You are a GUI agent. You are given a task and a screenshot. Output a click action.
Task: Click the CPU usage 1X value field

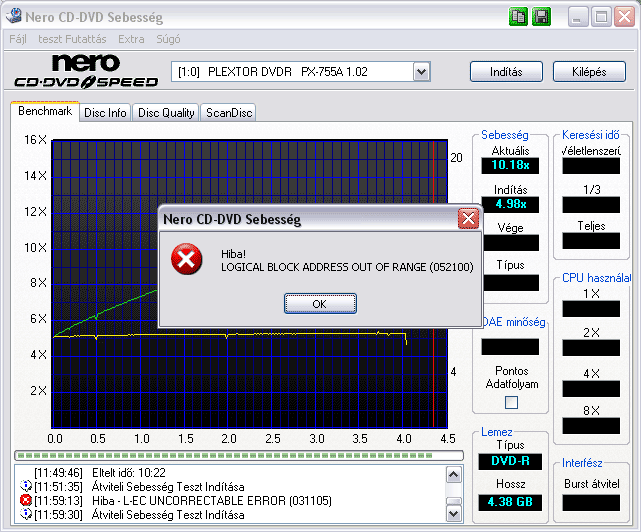[591, 309]
